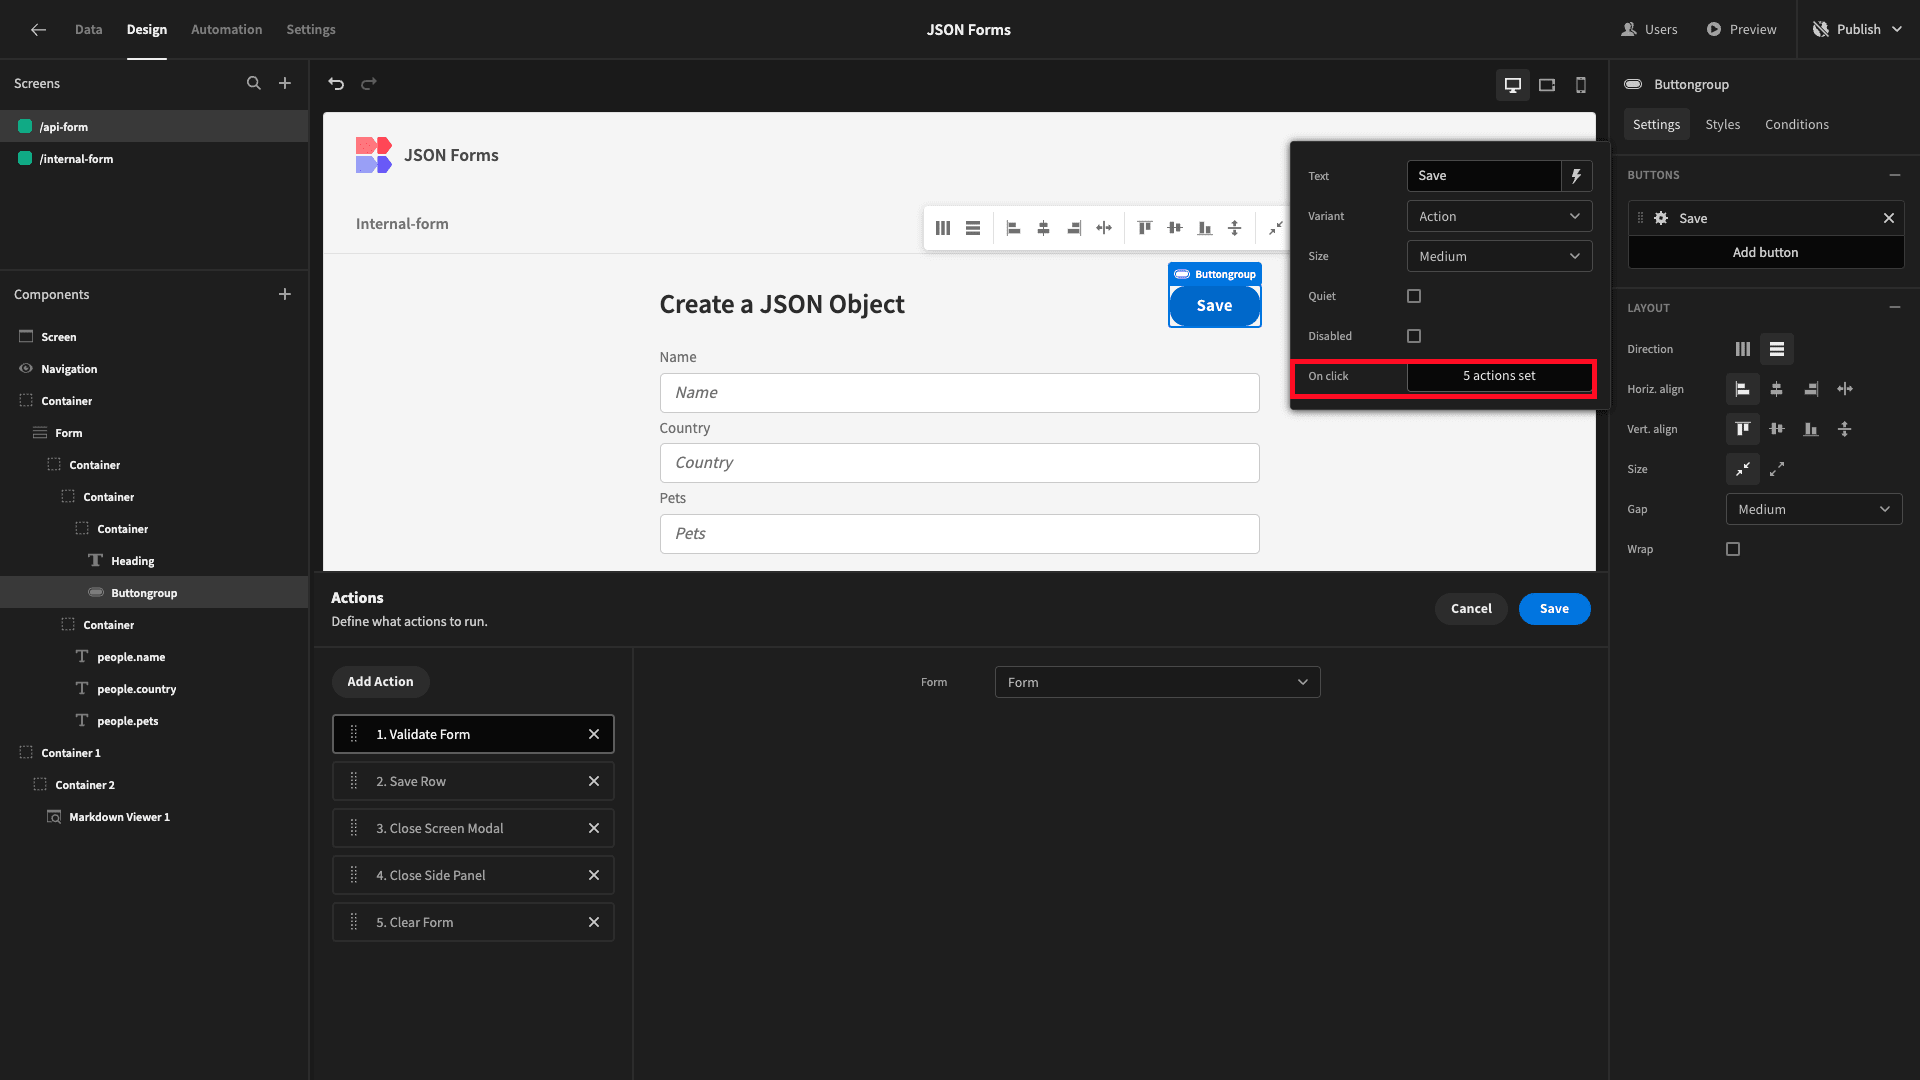The height and width of the screenshot is (1080, 1920).
Task: Enable the Wrap checkbox in Layout
Action: coord(1733,549)
